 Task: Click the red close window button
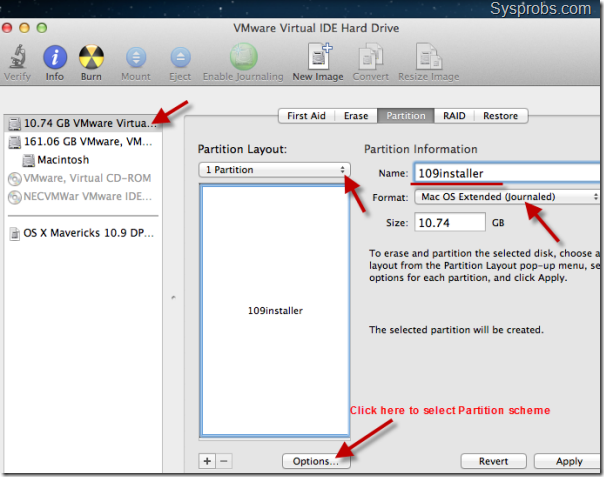[7, 28]
